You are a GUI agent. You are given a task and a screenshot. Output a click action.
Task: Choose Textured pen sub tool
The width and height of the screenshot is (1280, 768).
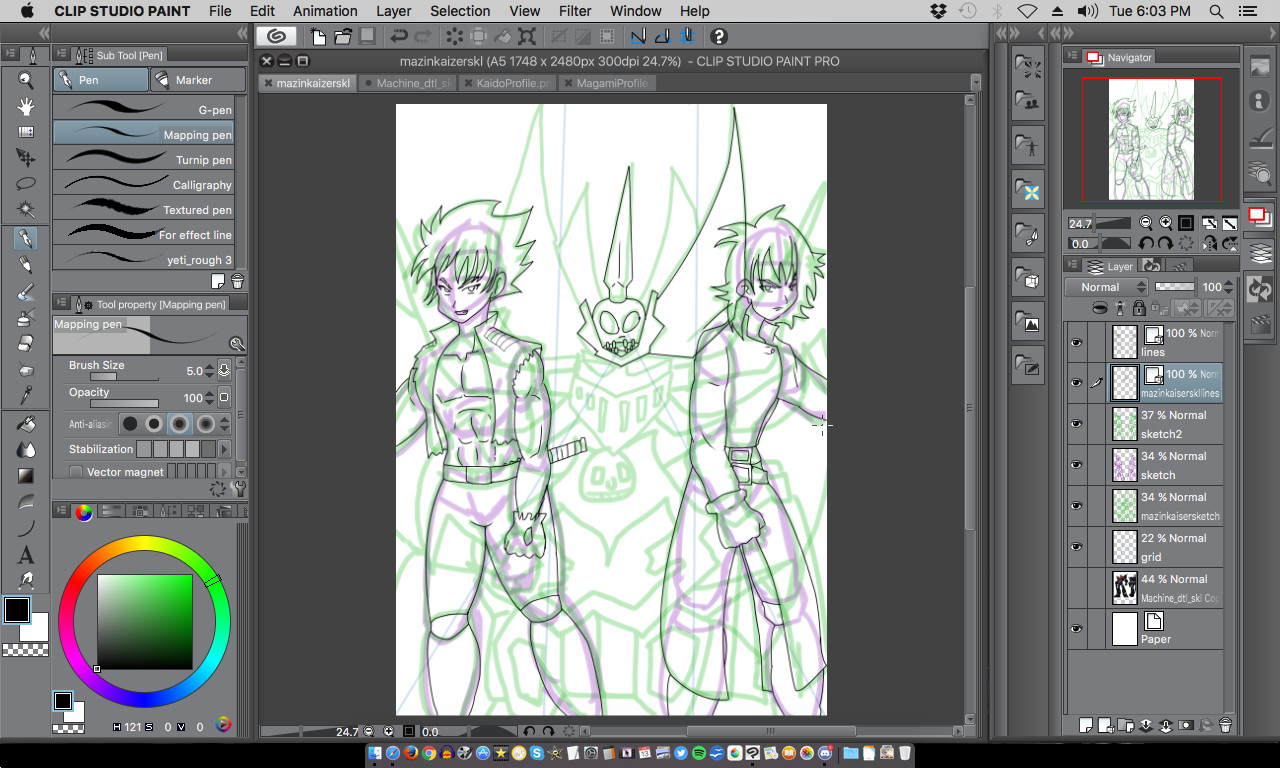click(143, 209)
